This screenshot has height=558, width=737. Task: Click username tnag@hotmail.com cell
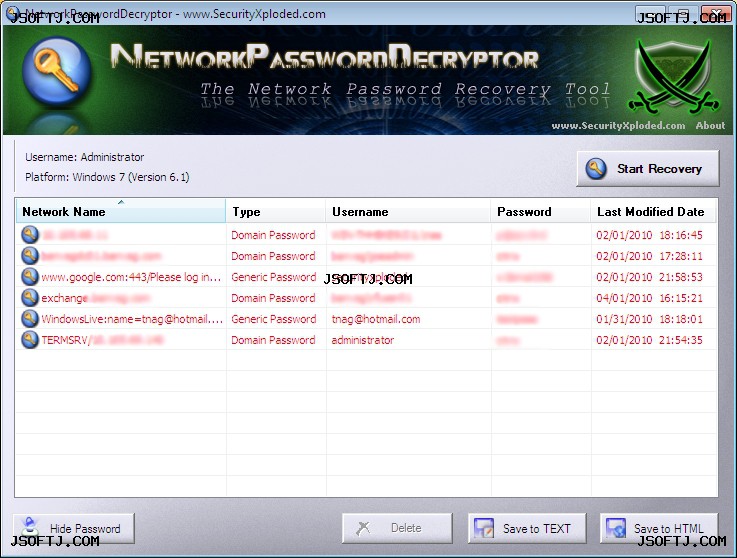[376, 319]
